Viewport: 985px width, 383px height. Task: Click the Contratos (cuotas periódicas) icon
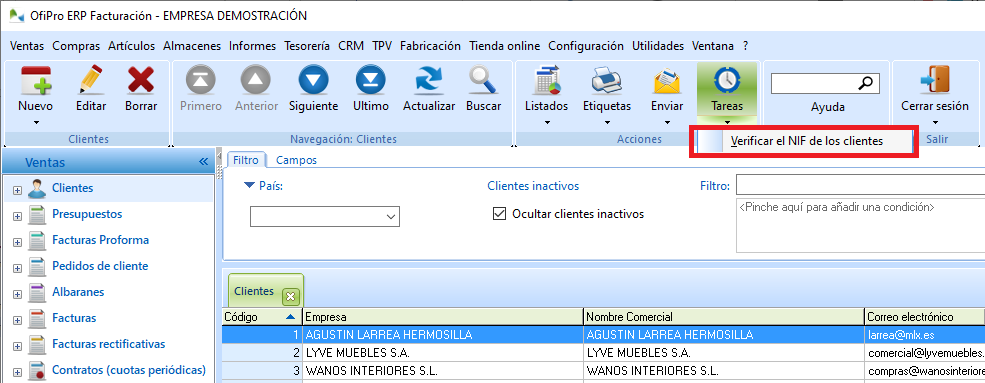click(x=38, y=371)
